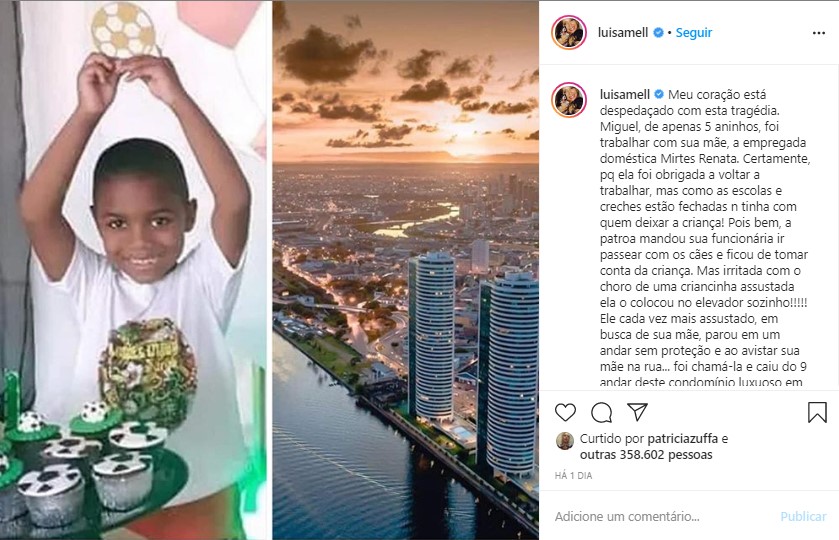The width and height of the screenshot is (839, 540).
Task: Click luisamell avatar next to the caption
Action: tap(569, 100)
